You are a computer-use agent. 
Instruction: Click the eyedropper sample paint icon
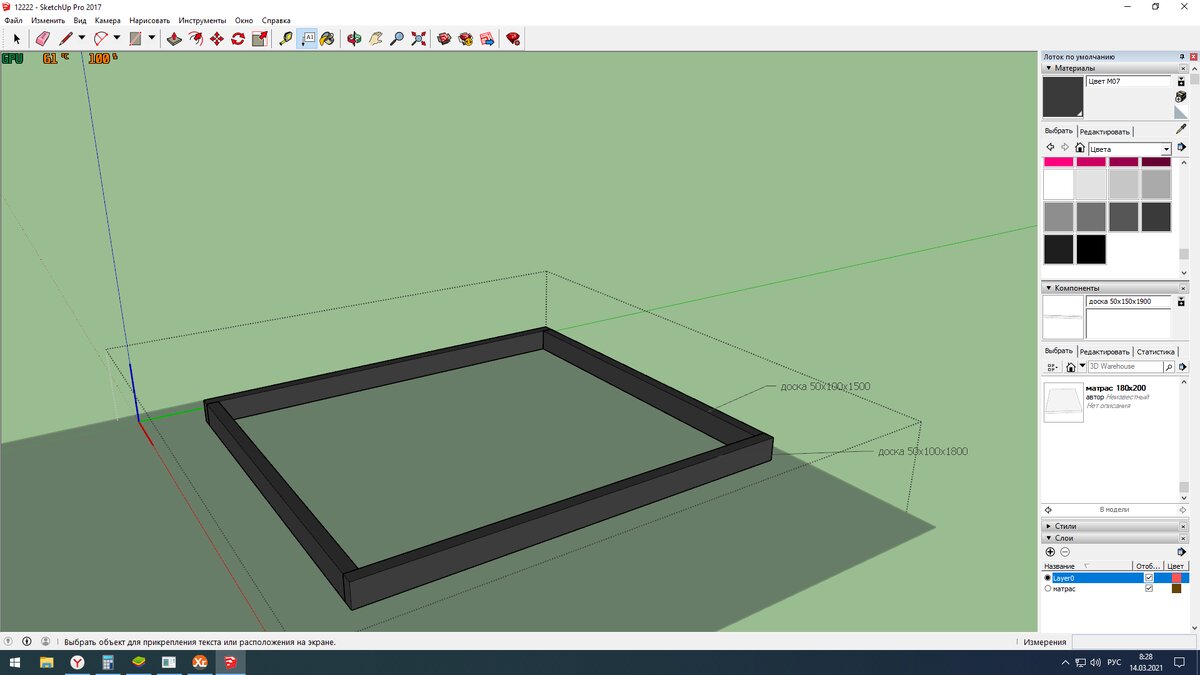pyautogui.click(x=1181, y=129)
